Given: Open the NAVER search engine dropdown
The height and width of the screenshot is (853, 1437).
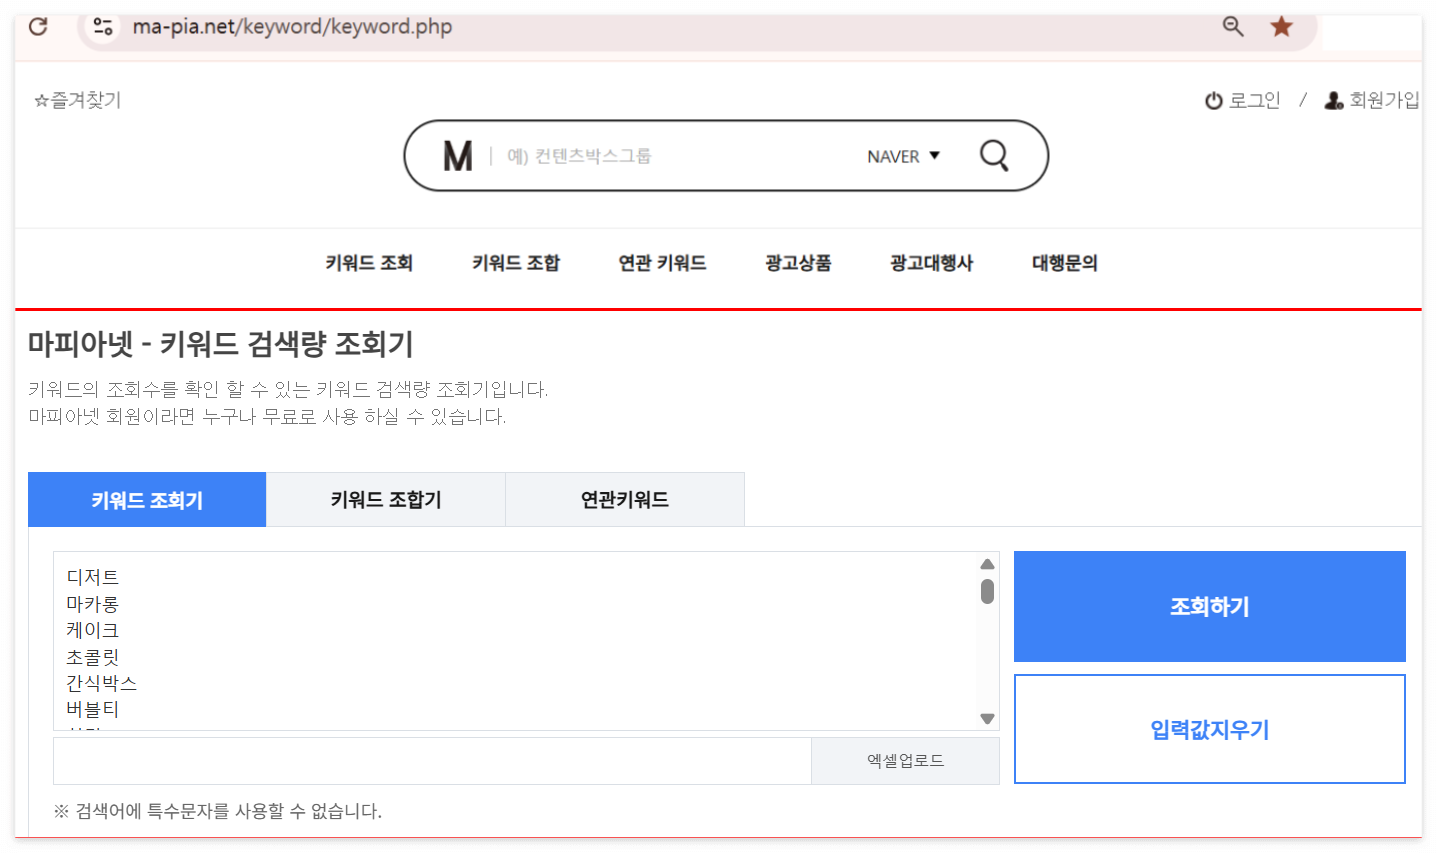Looking at the screenshot, I should [x=903, y=156].
